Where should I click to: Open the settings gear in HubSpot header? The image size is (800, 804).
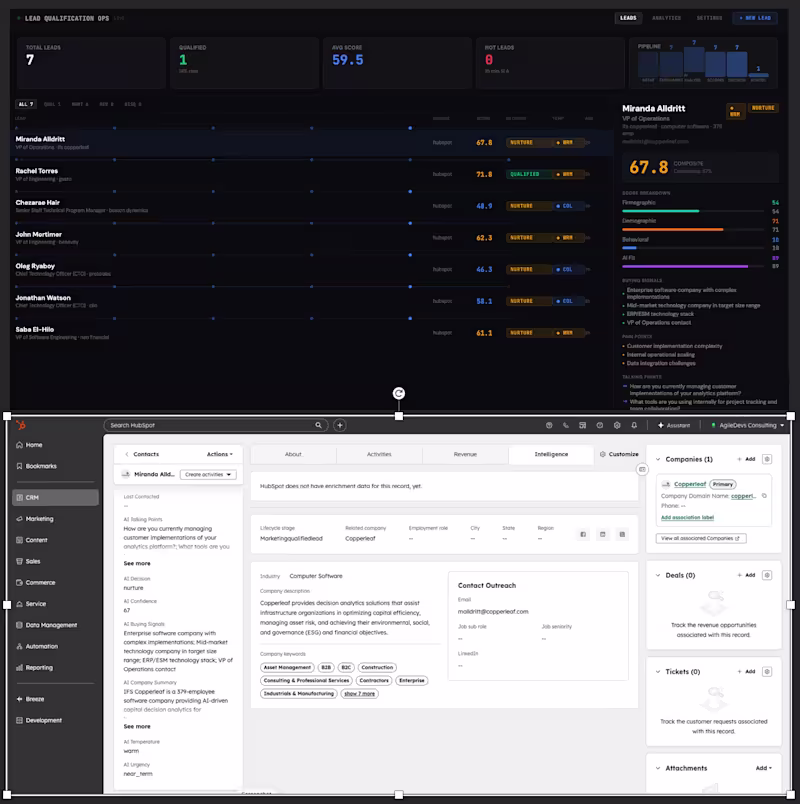617,425
